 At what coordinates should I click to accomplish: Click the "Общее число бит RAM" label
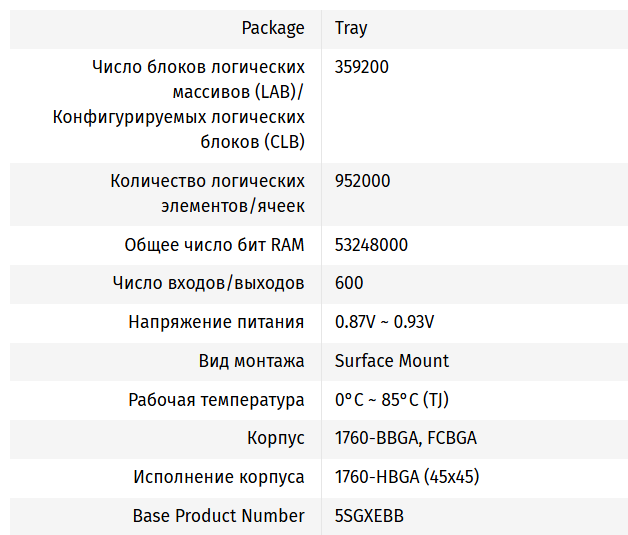point(214,245)
